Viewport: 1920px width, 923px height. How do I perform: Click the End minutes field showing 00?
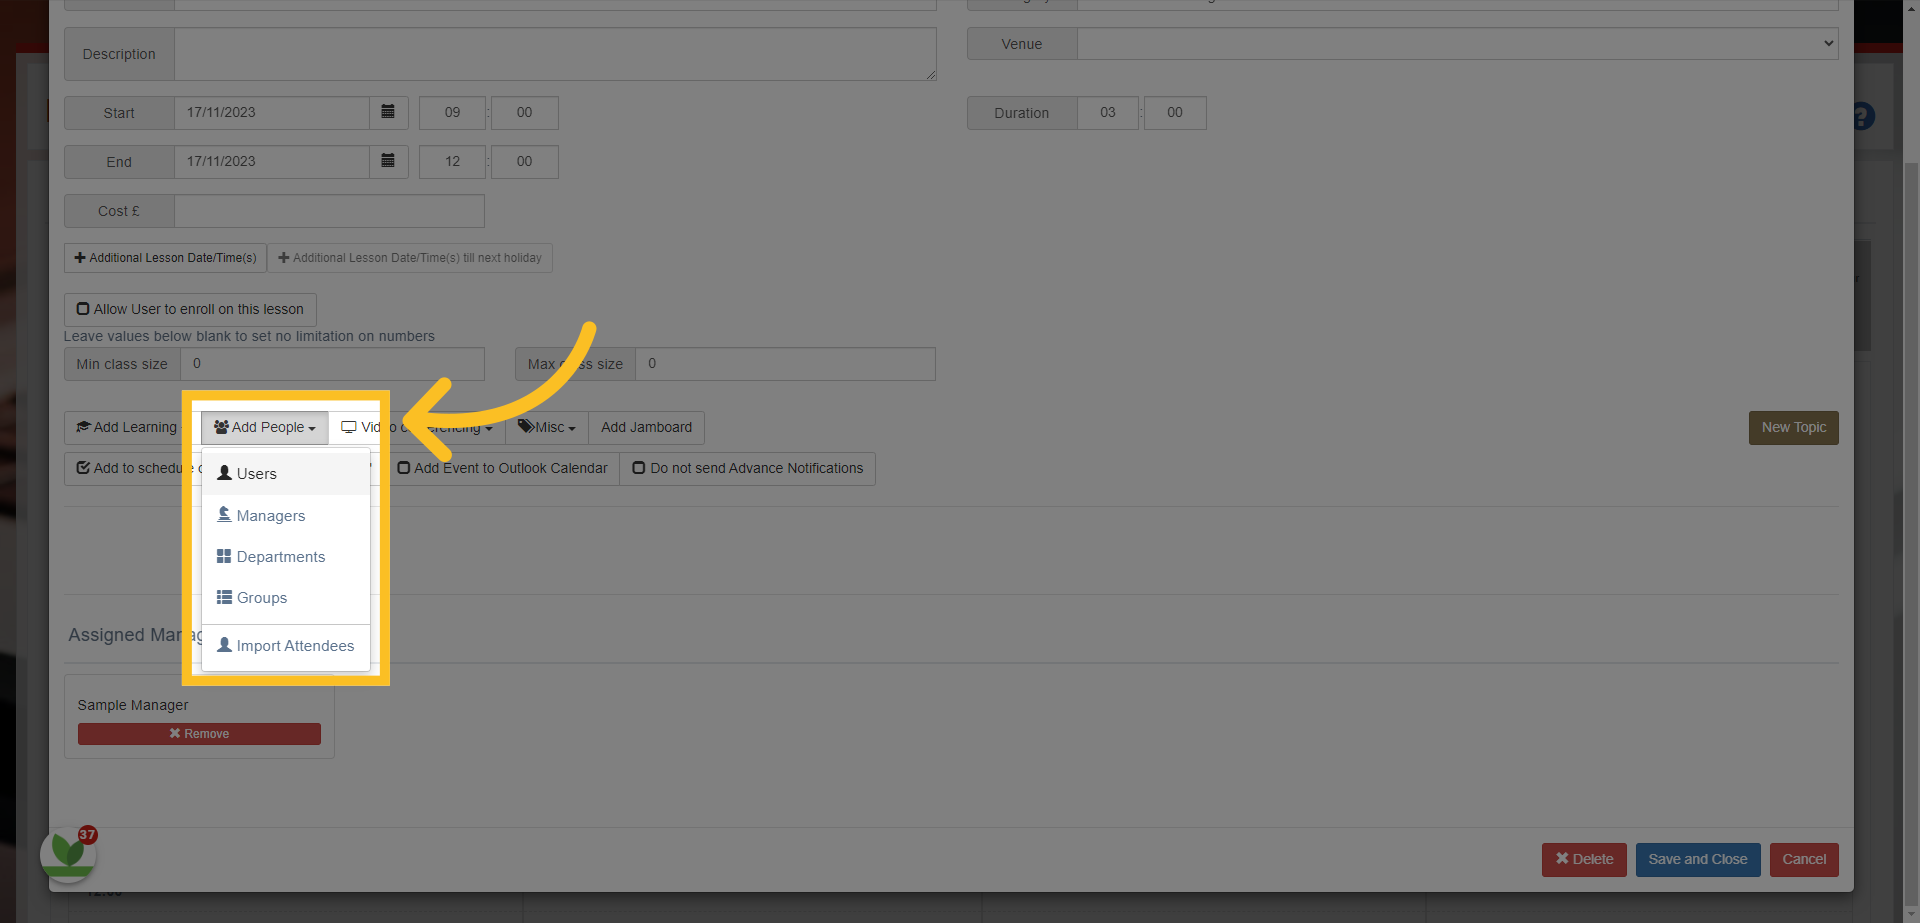pyautogui.click(x=524, y=161)
